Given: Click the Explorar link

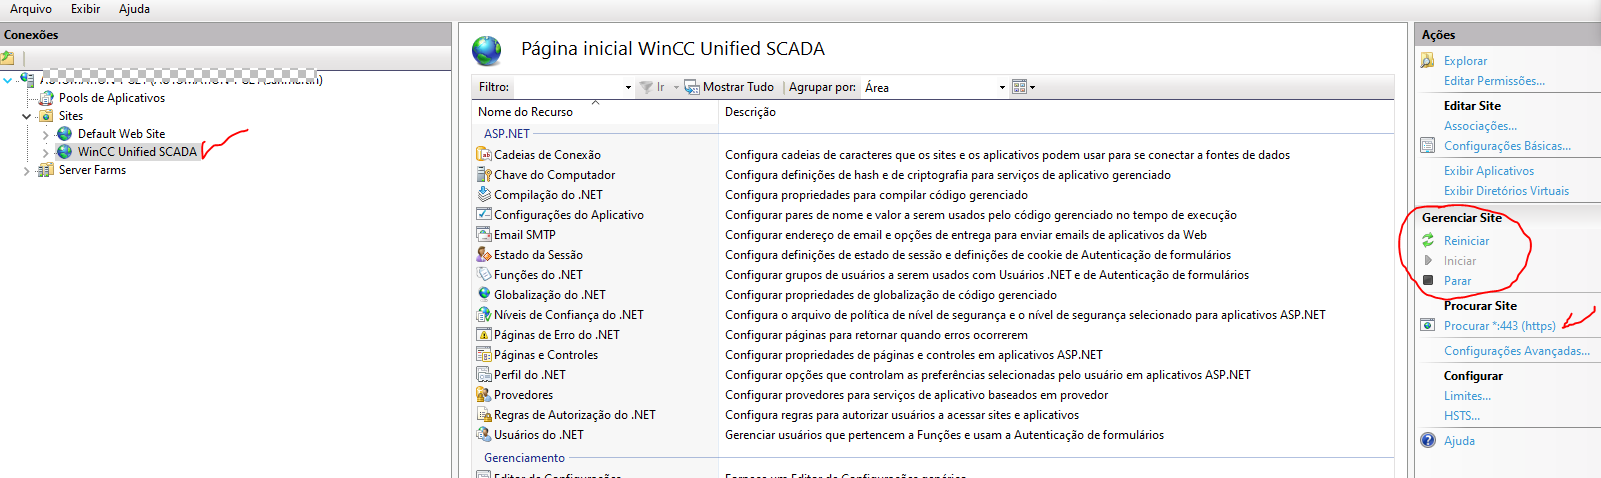Looking at the screenshot, I should (x=1465, y=61).
